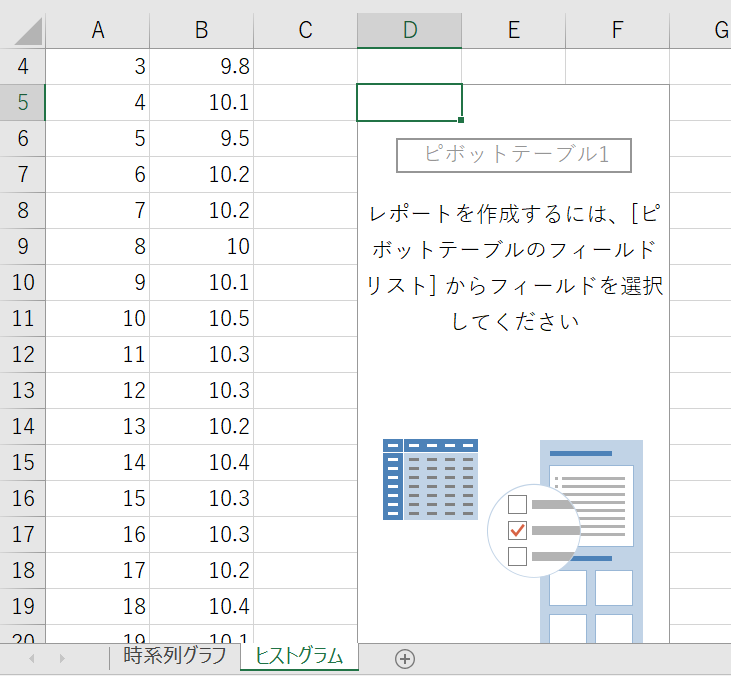Select column B header
731x676 pixels.
click(x=201, y=30)
